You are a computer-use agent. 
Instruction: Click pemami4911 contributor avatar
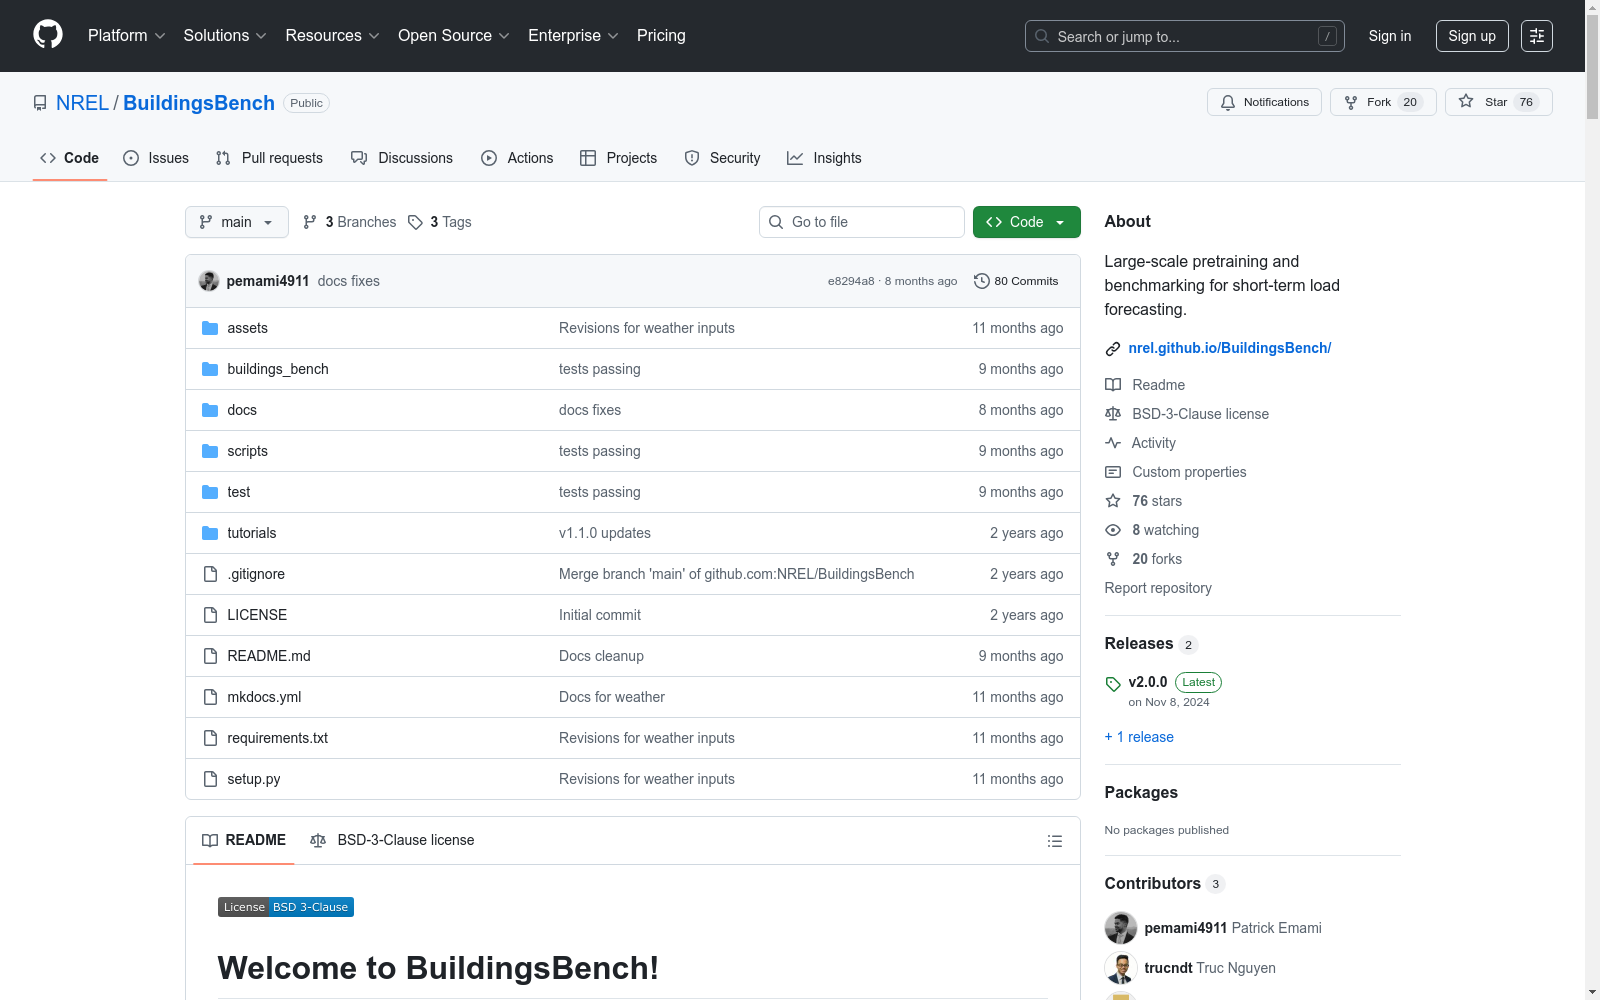point(1121,928)
